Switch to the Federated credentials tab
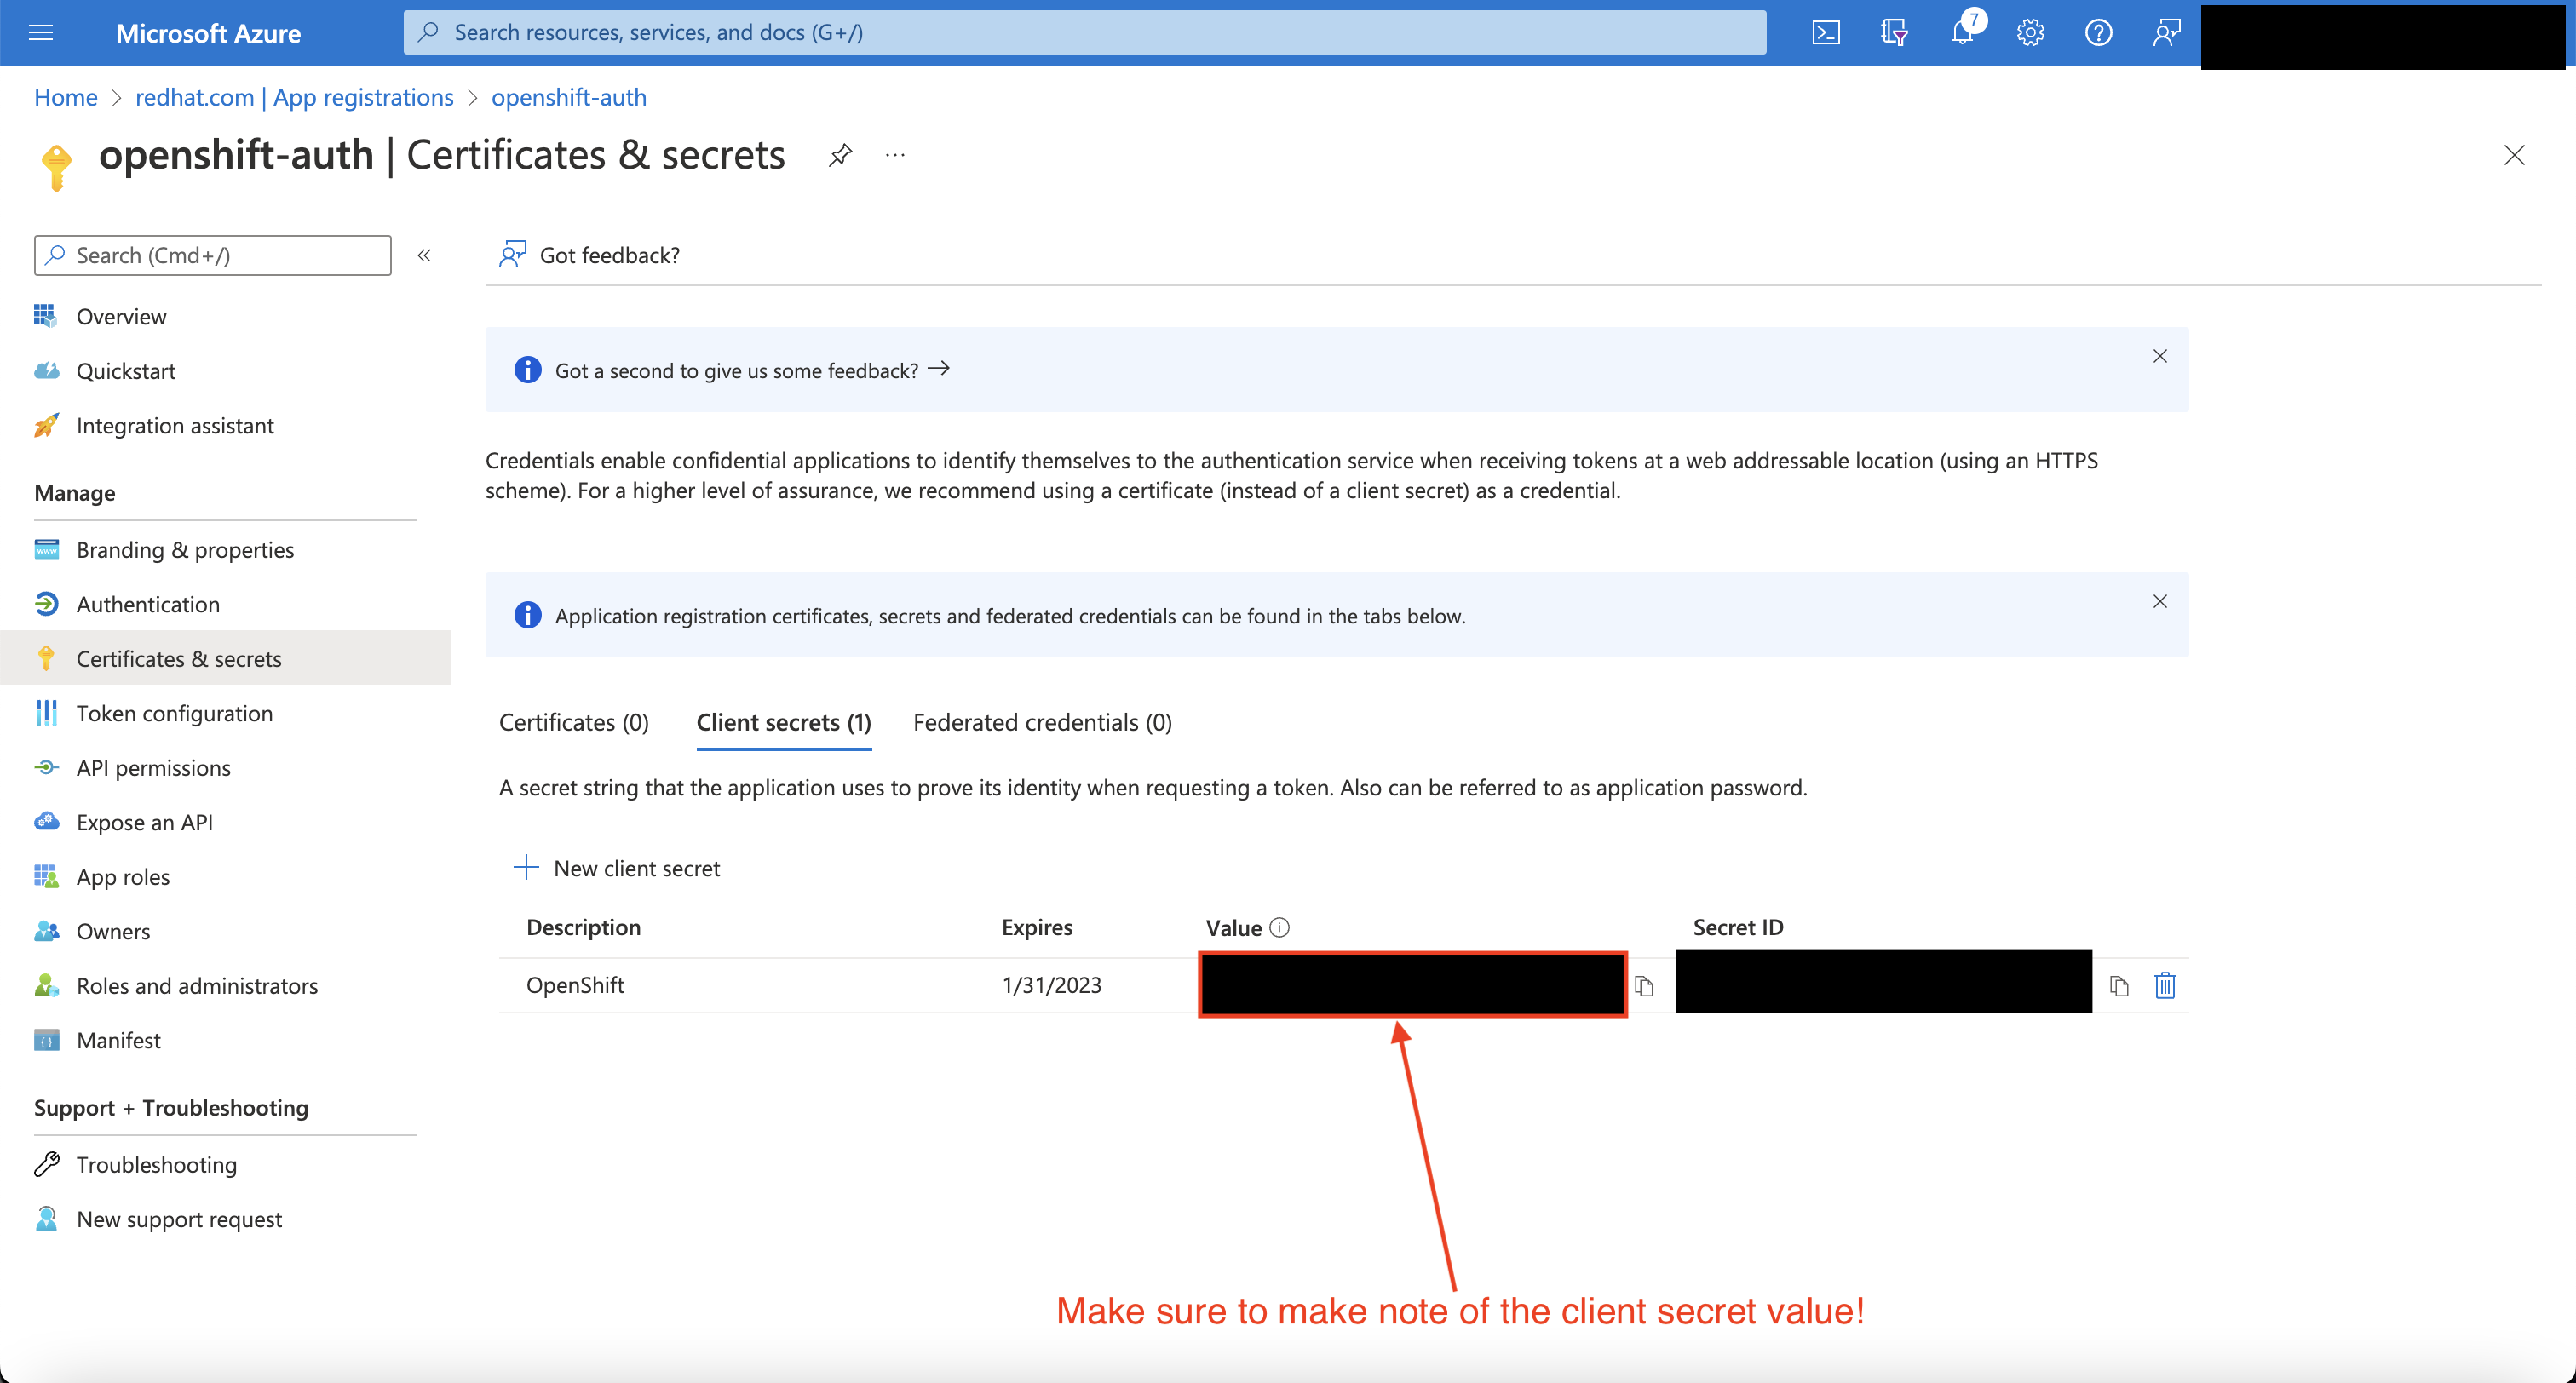Screen dimensions: 2576x1383 [x=1043, y=722]
